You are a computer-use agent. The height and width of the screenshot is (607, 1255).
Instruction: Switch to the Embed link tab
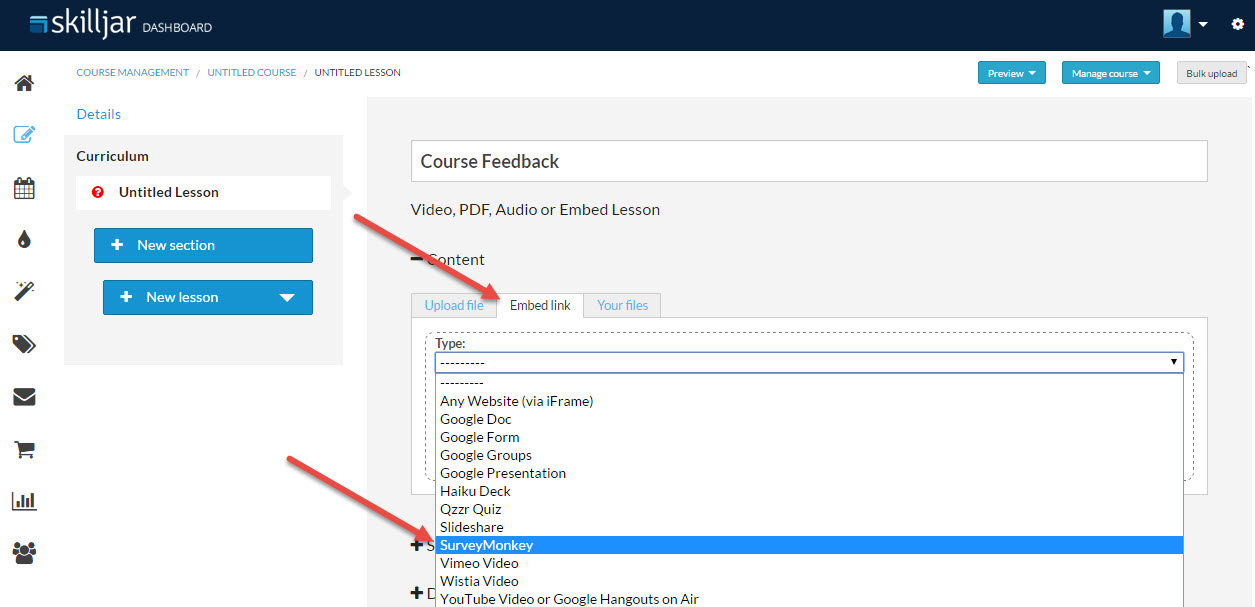[x=540, y=305]
